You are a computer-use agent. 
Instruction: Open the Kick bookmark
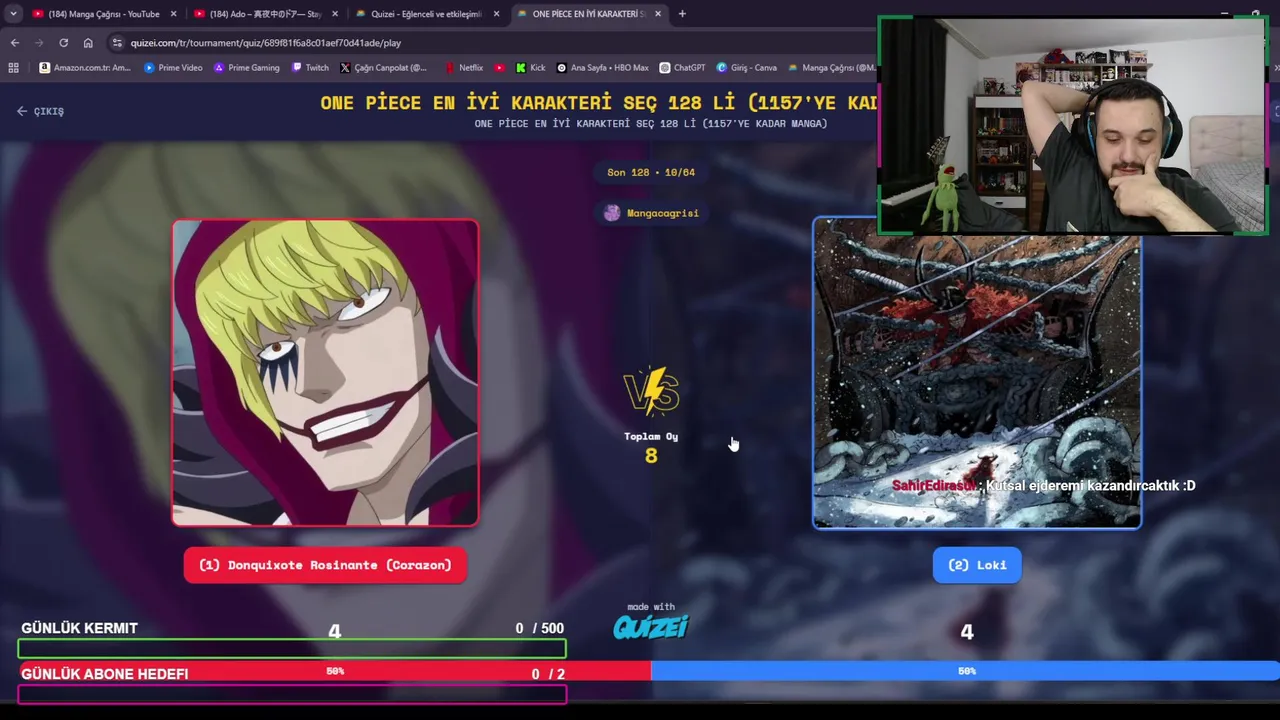531,68
